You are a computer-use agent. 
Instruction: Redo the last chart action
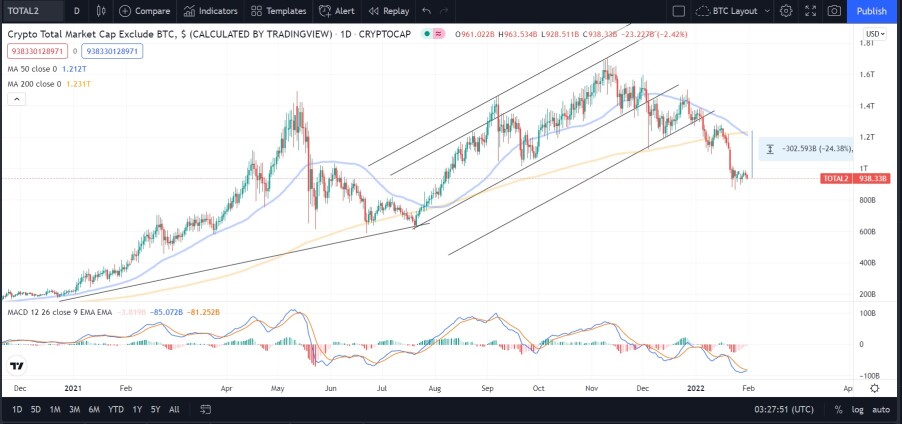(x=444, y=11)
